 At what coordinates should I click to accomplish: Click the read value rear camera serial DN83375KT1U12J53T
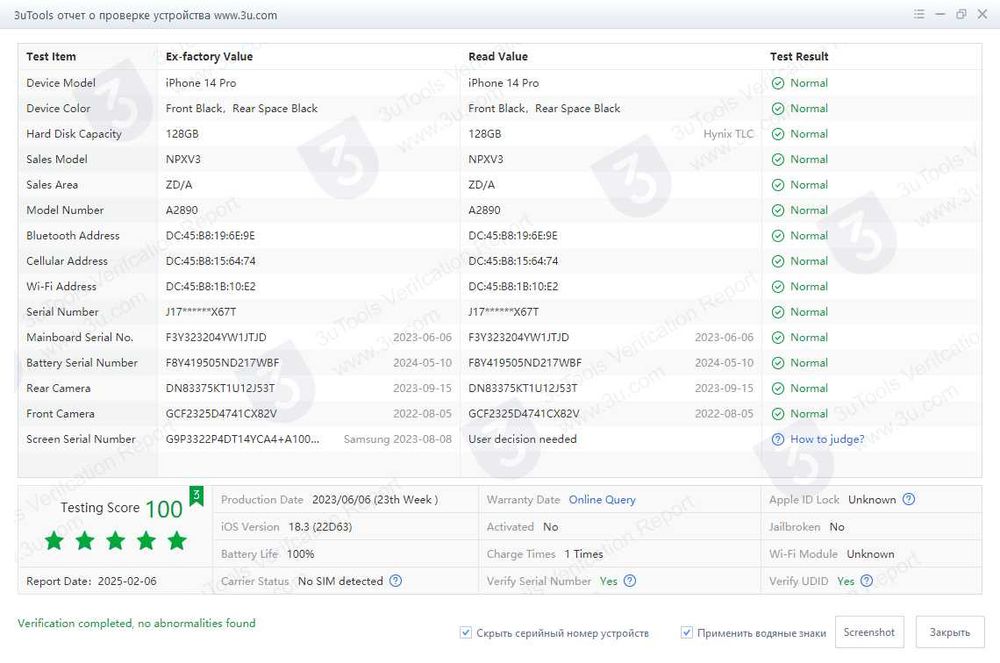point(523,388)
